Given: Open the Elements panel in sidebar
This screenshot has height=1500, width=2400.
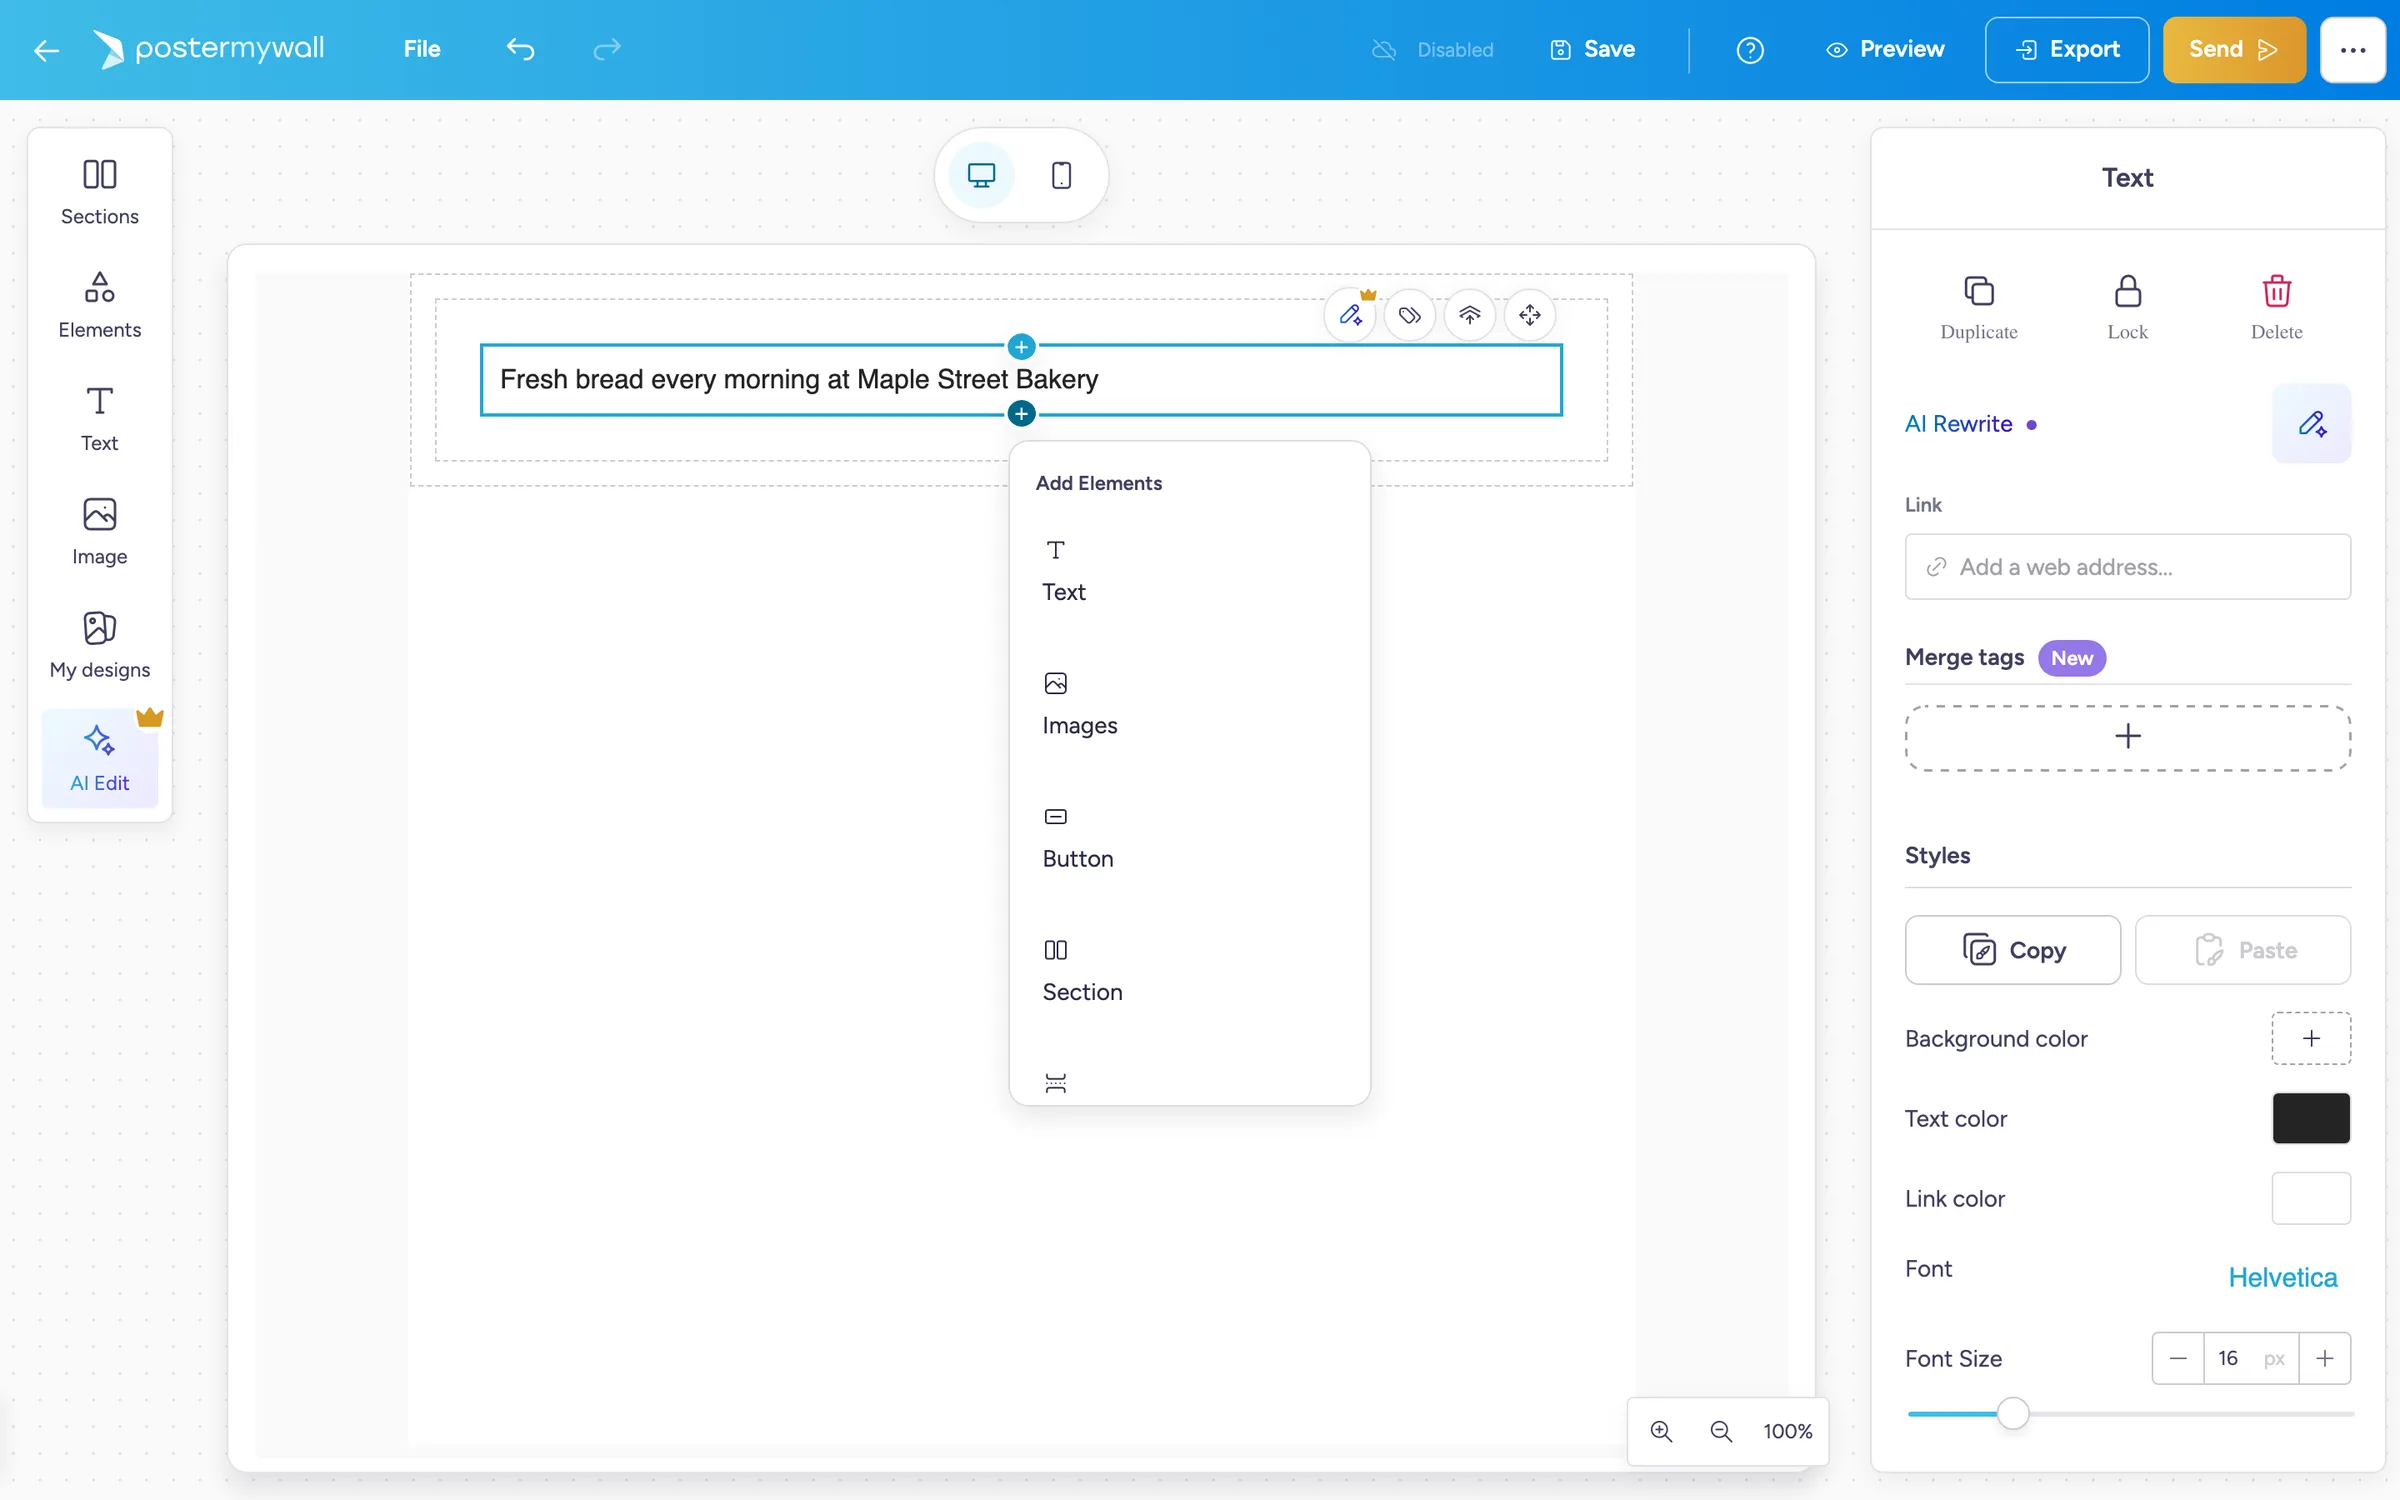Looking at the screenshot, I should (99, 305).
